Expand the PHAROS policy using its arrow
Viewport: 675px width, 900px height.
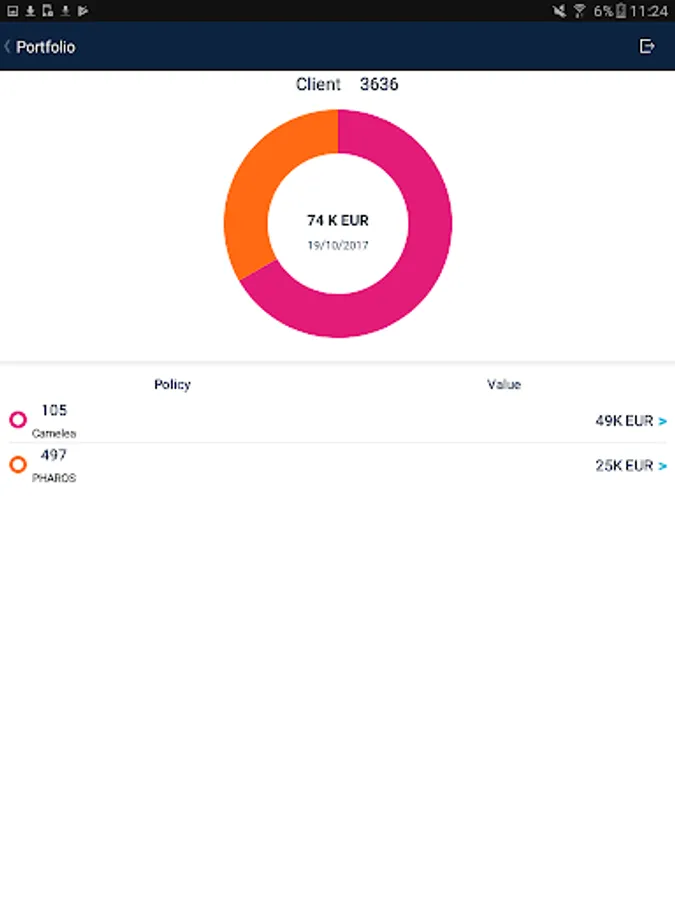[x=663, y=466]
